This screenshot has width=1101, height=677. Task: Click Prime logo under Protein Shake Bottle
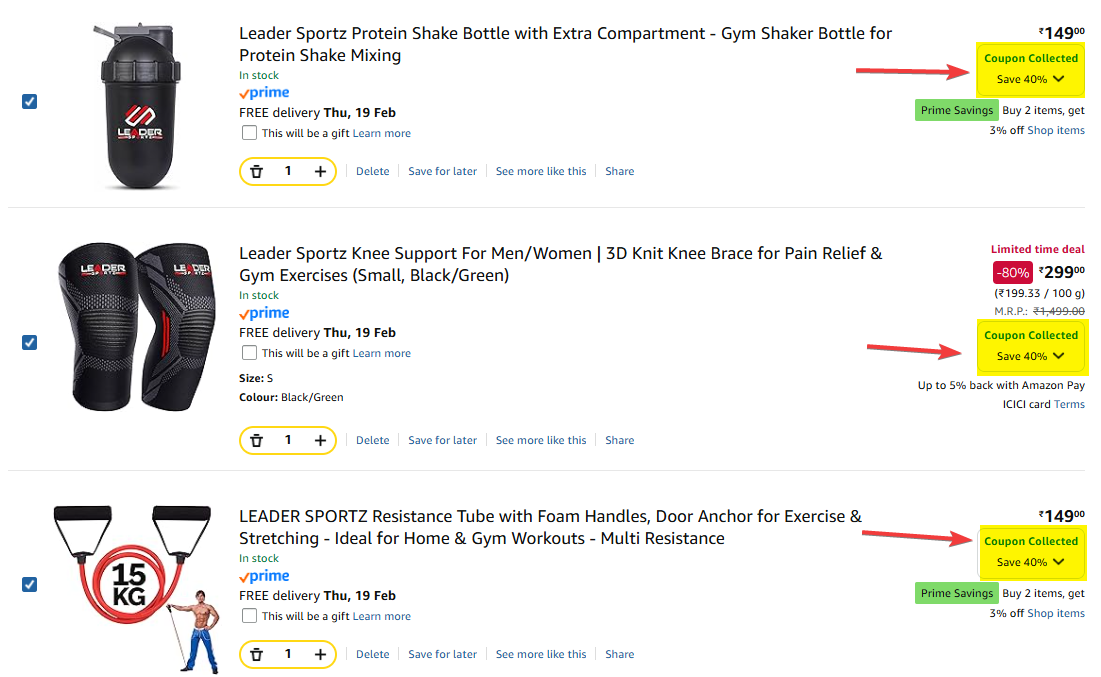pos(264,93)
